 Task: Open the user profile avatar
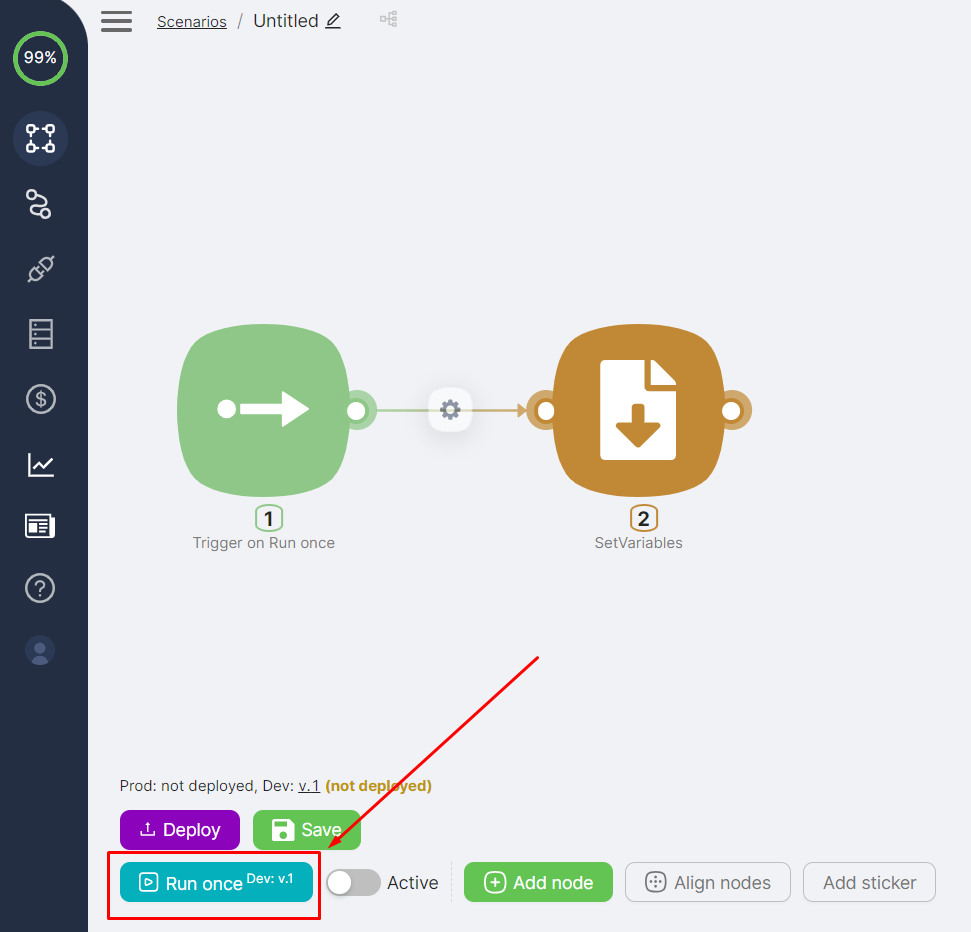tap(40, 651)
